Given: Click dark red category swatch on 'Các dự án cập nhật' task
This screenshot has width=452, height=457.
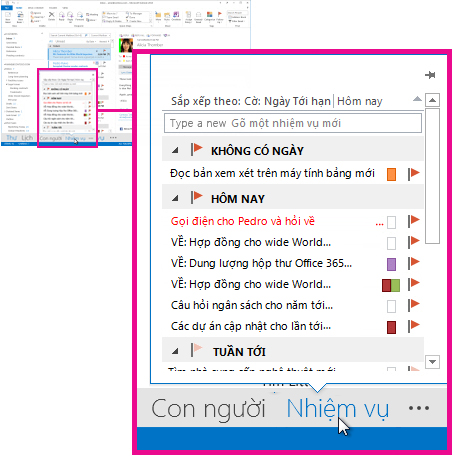Looking at the screenshot, I should (x=391, y=327).
